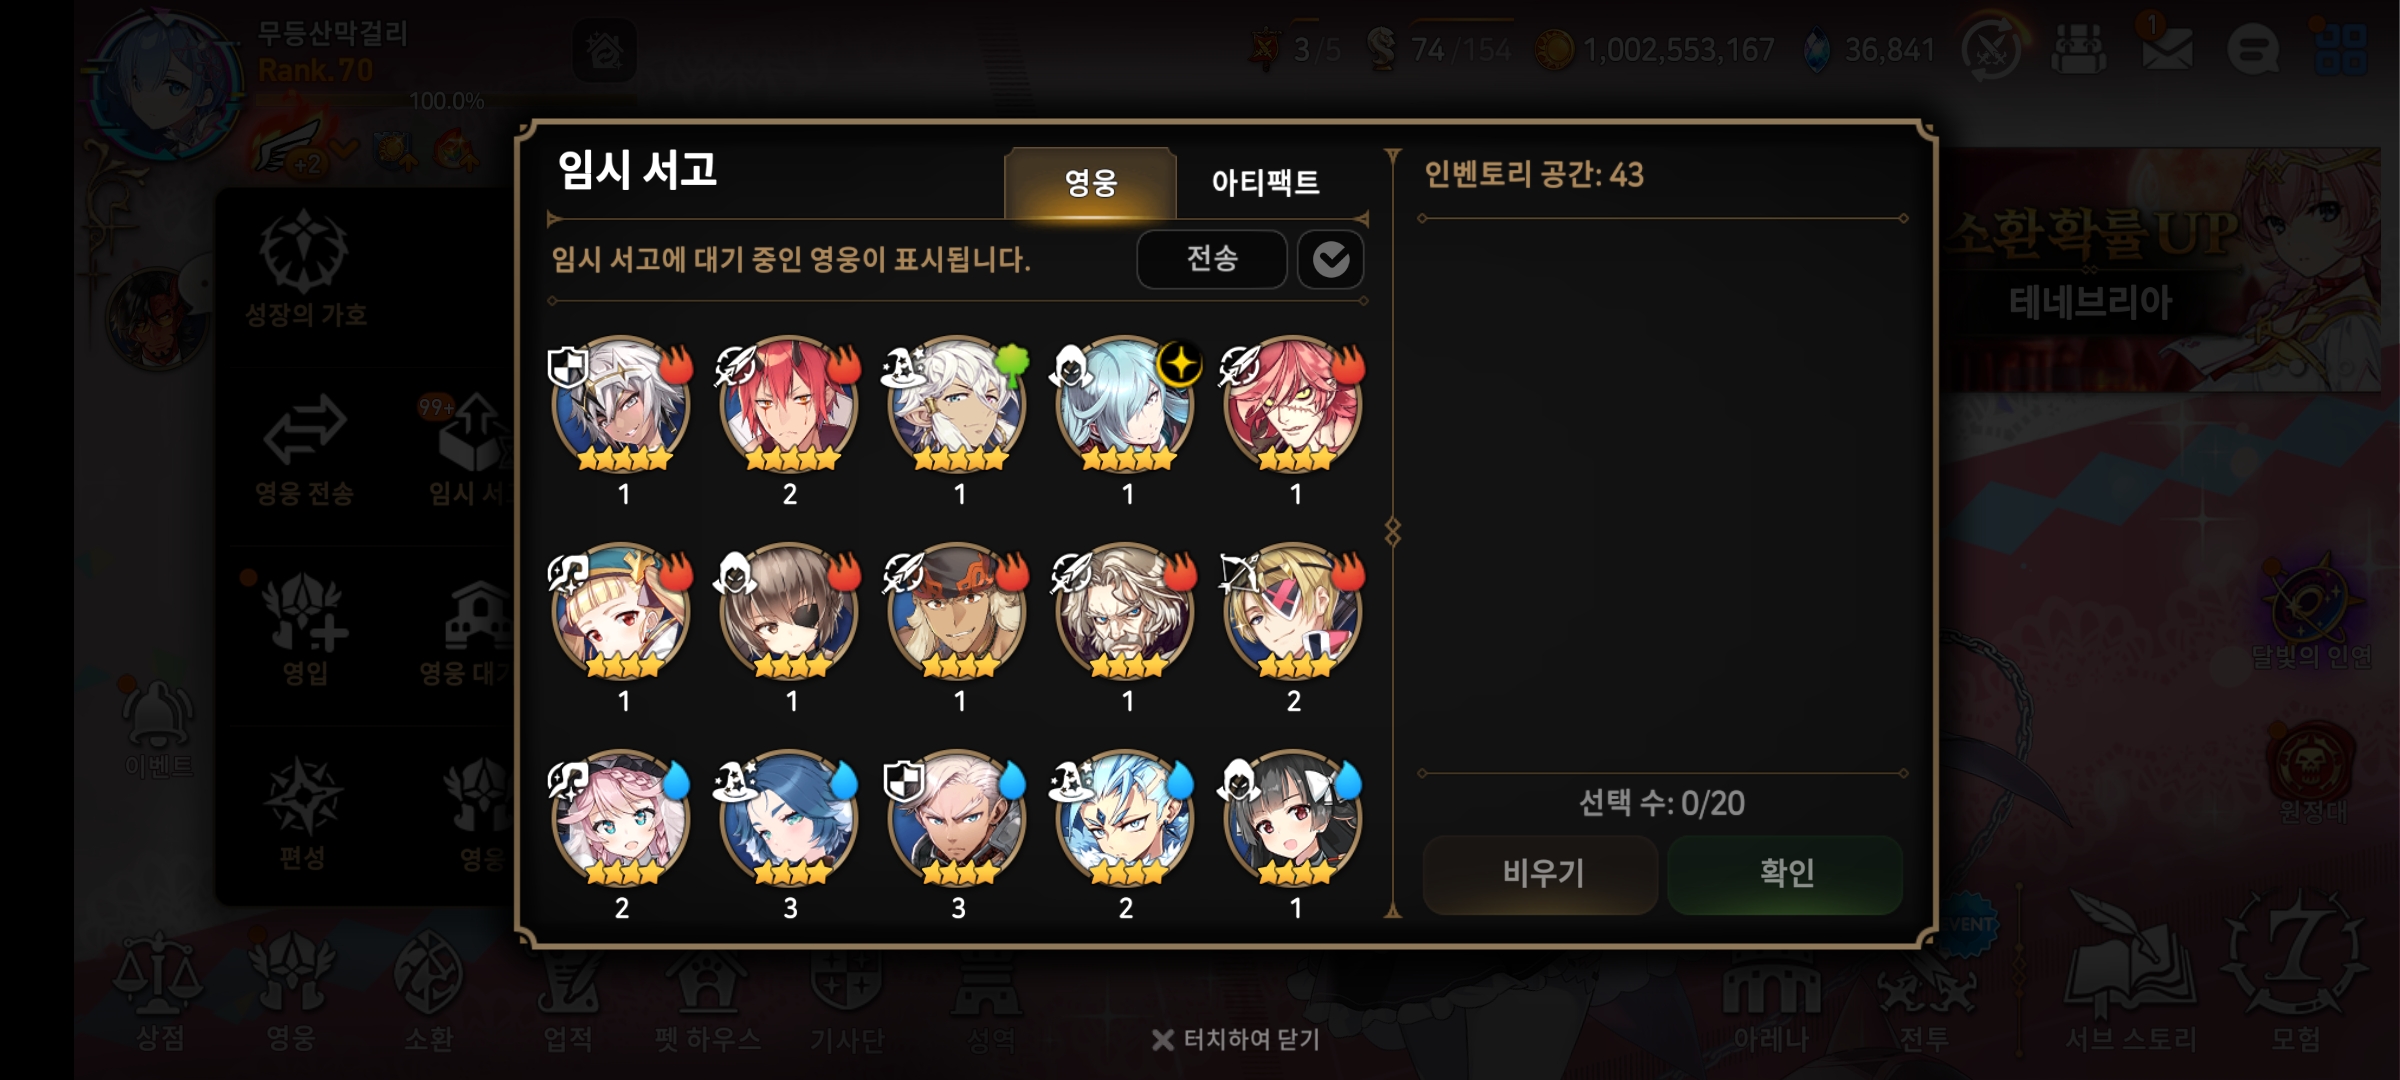The image size is (2400, 1080).
Task: Select the blonde ranger hero with pink eyepatch
Action: point(1293,612)
